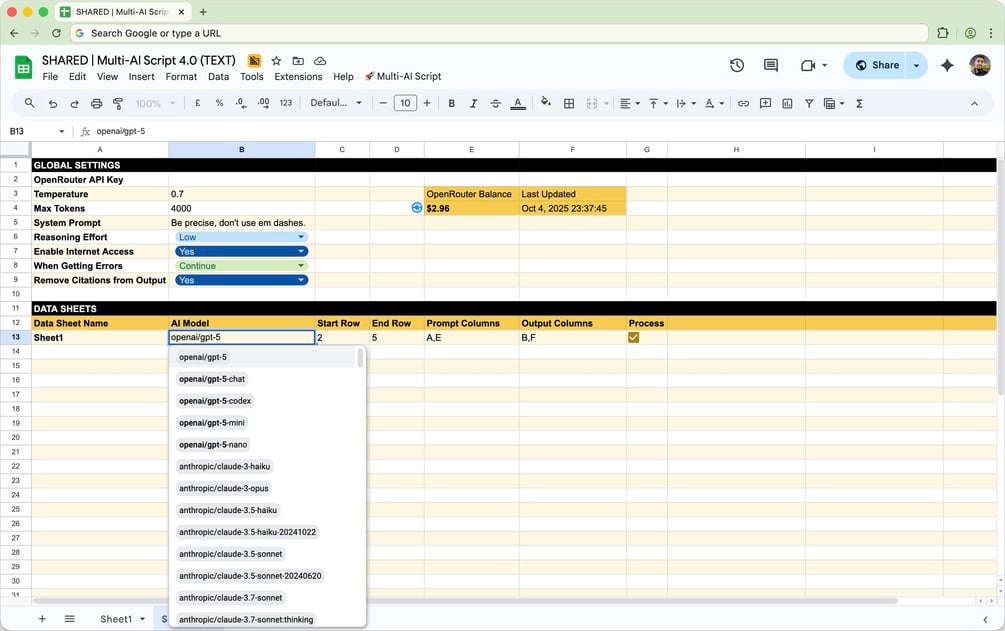Image resolution: width=1005 pixels, height=631 pixels.
Task: Move document to a folder
Action: point(298,61)
